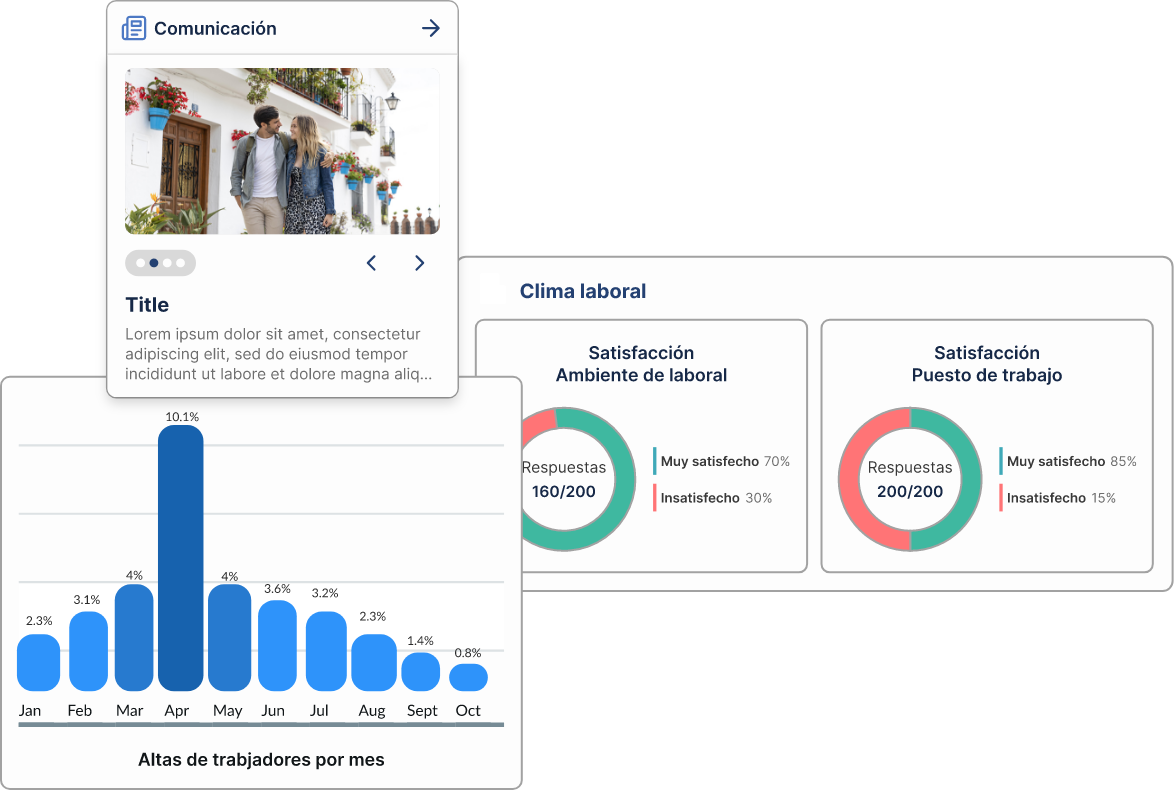Viewport: 1174px width, 790px height.
Task: Click the Clima laboral heading
Action: click(x=582, y=291)
